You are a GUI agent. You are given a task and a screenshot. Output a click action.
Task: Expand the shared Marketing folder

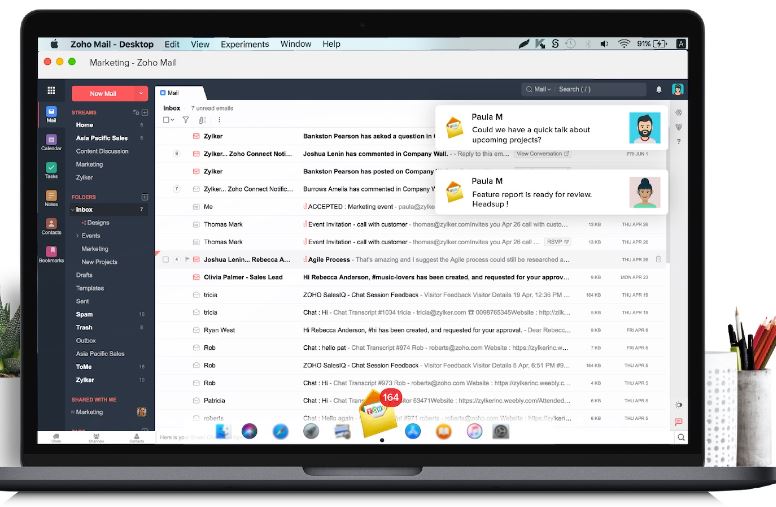pos(72,412)
